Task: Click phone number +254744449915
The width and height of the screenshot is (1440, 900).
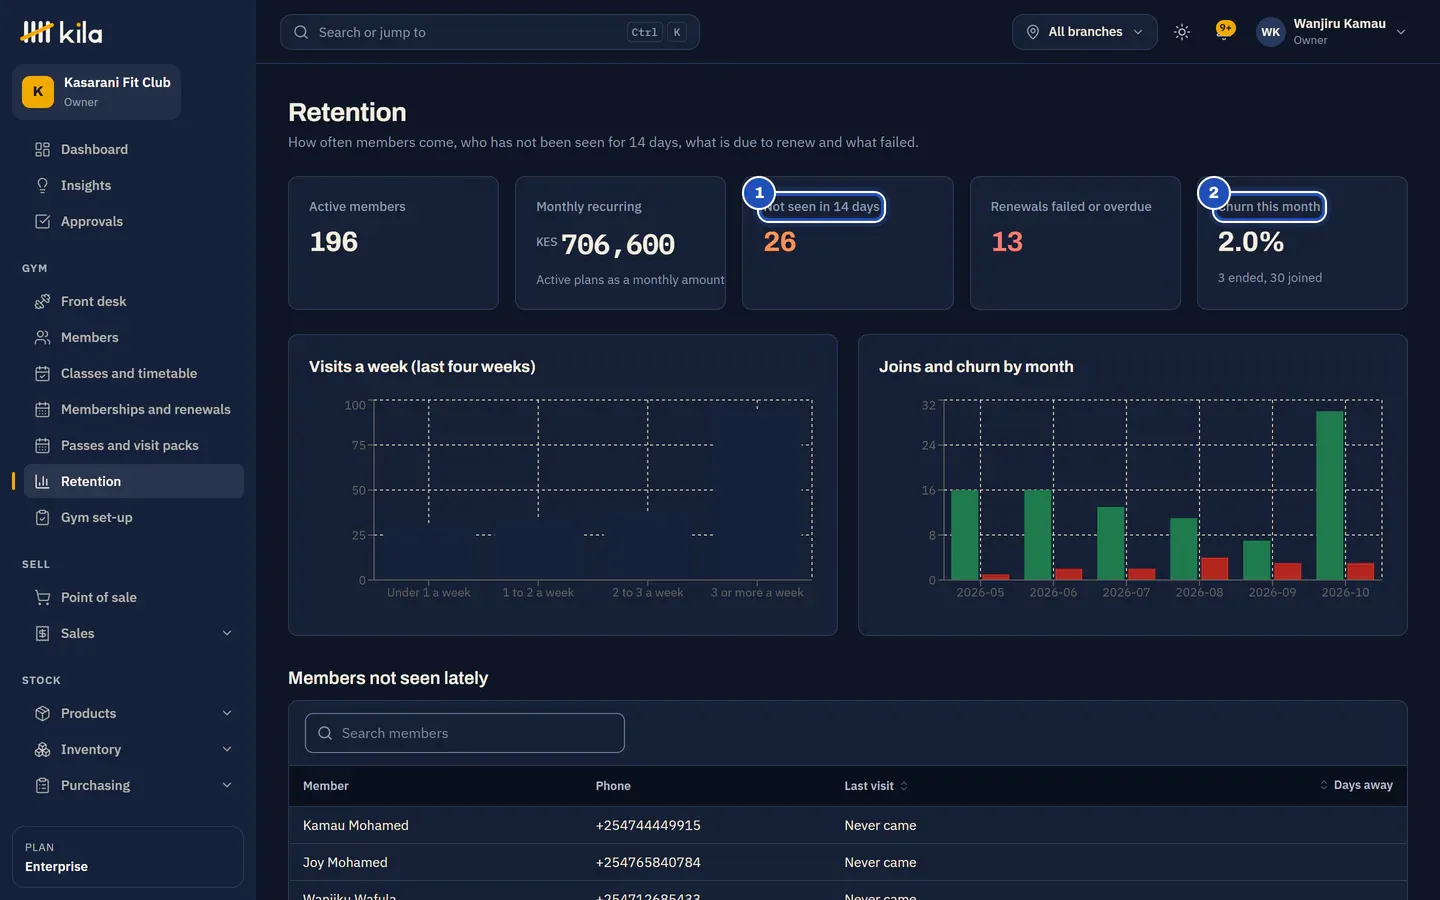Action: click(648, 825)
